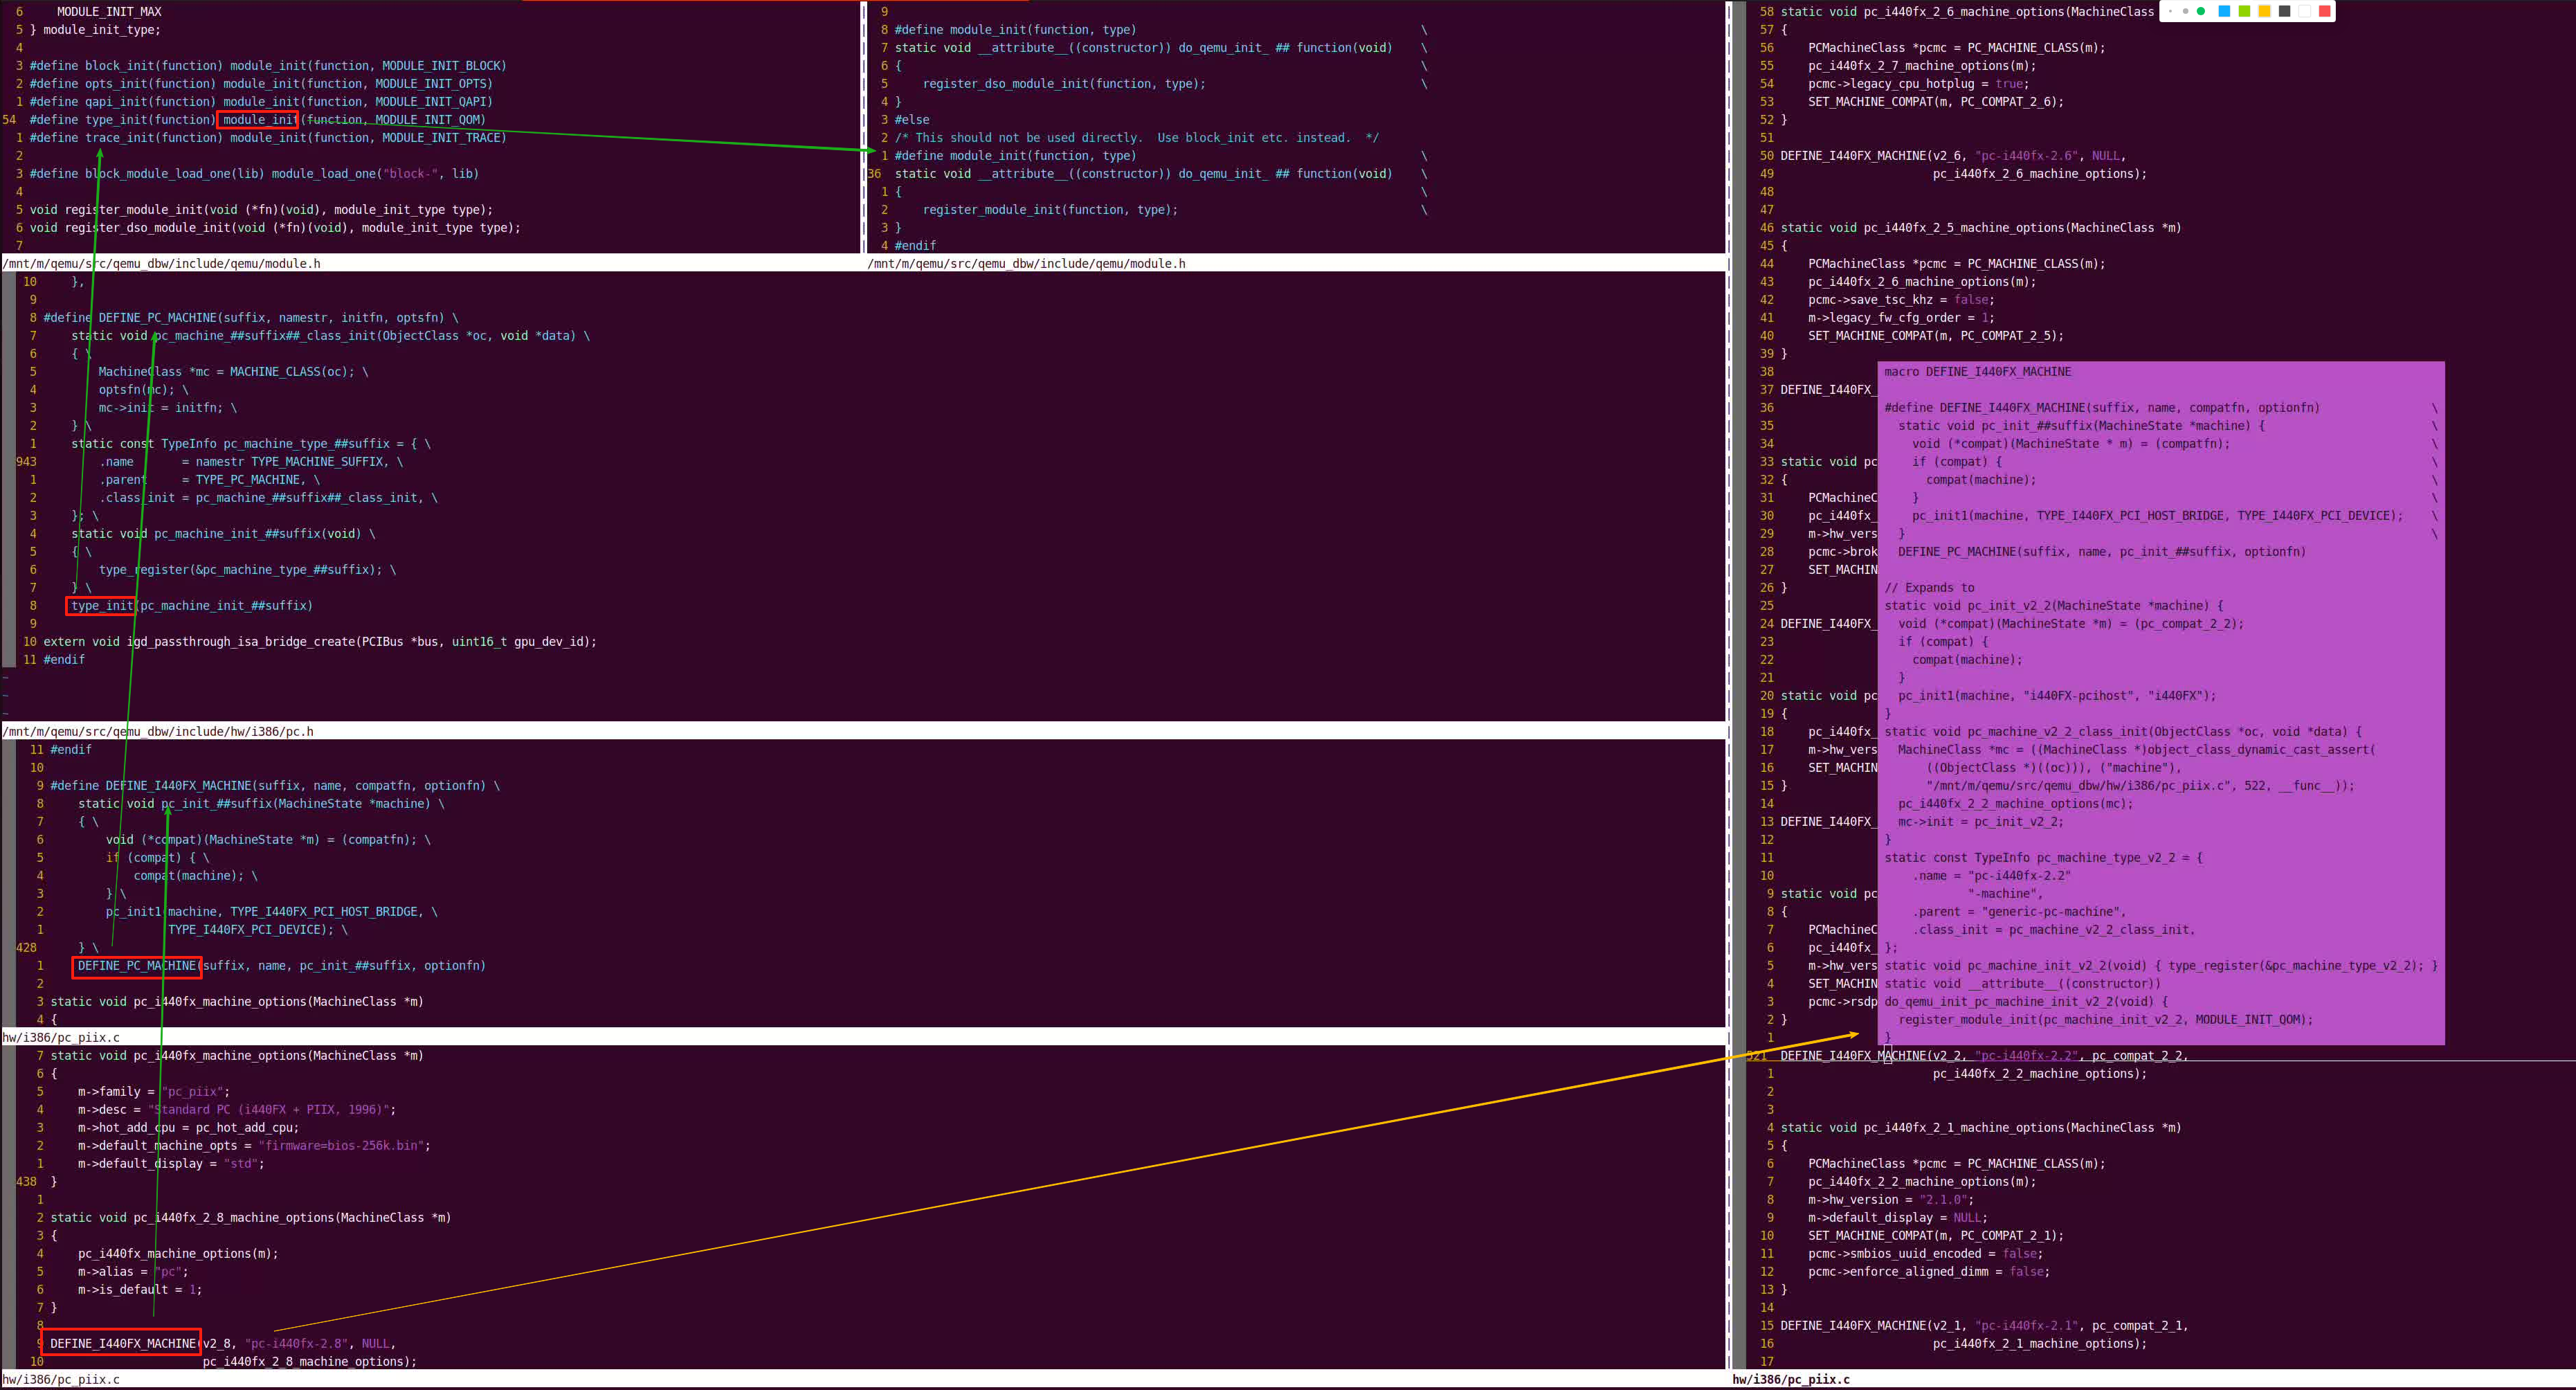Click boxed DEFINE_I440FX_MACHINE v2_8 invocation
This screenshot has height=1390, width=2576.
click(122, 1343)
